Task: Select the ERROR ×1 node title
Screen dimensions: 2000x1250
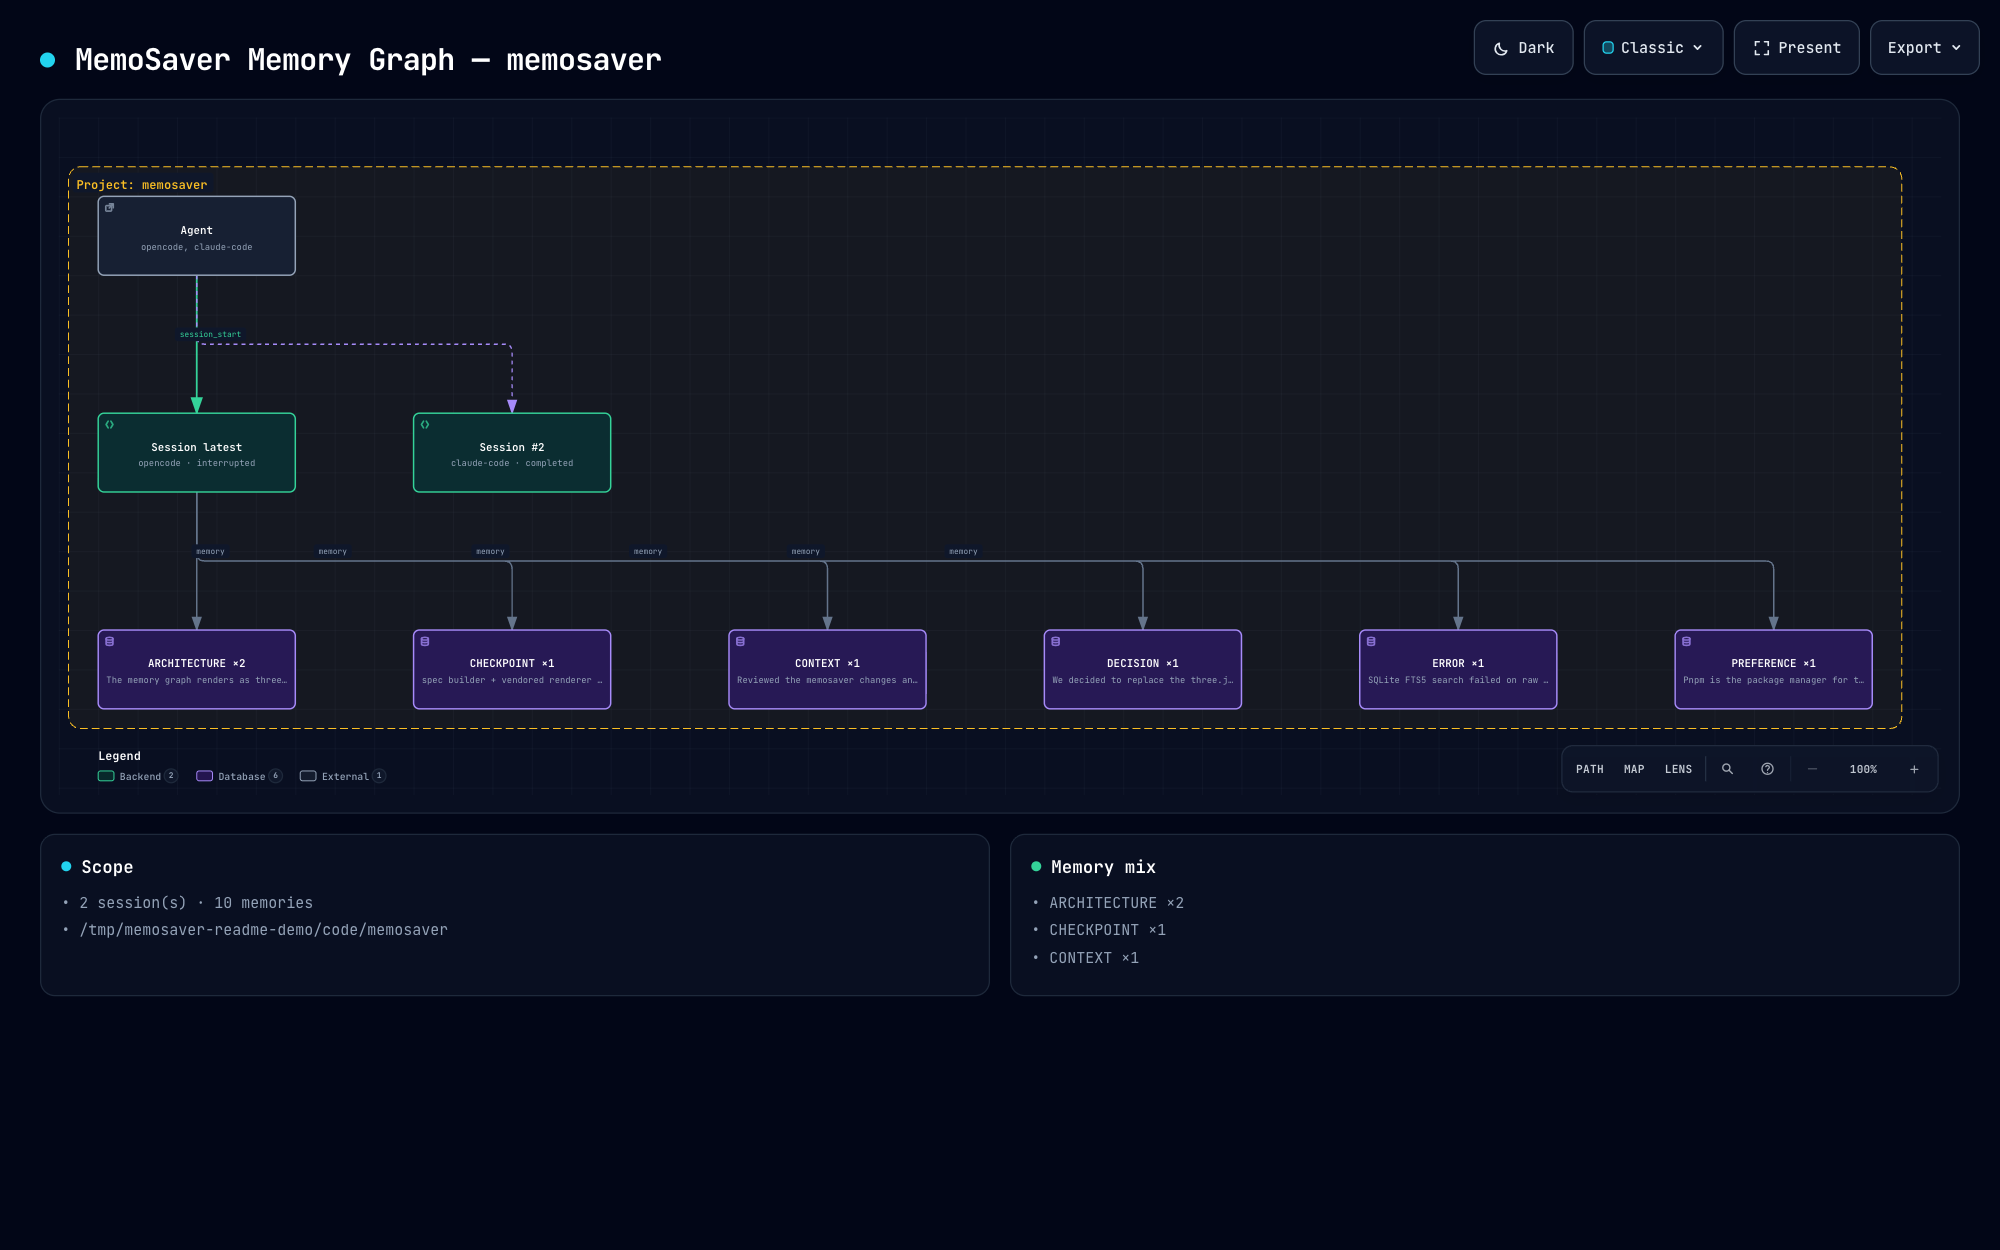Action: pyautogui.click(x=1458, y=664)
